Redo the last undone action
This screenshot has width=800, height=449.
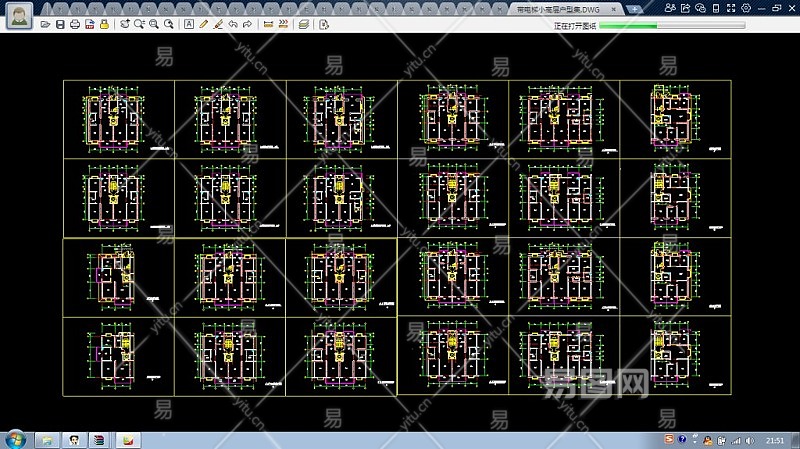(x=247, y=24)
